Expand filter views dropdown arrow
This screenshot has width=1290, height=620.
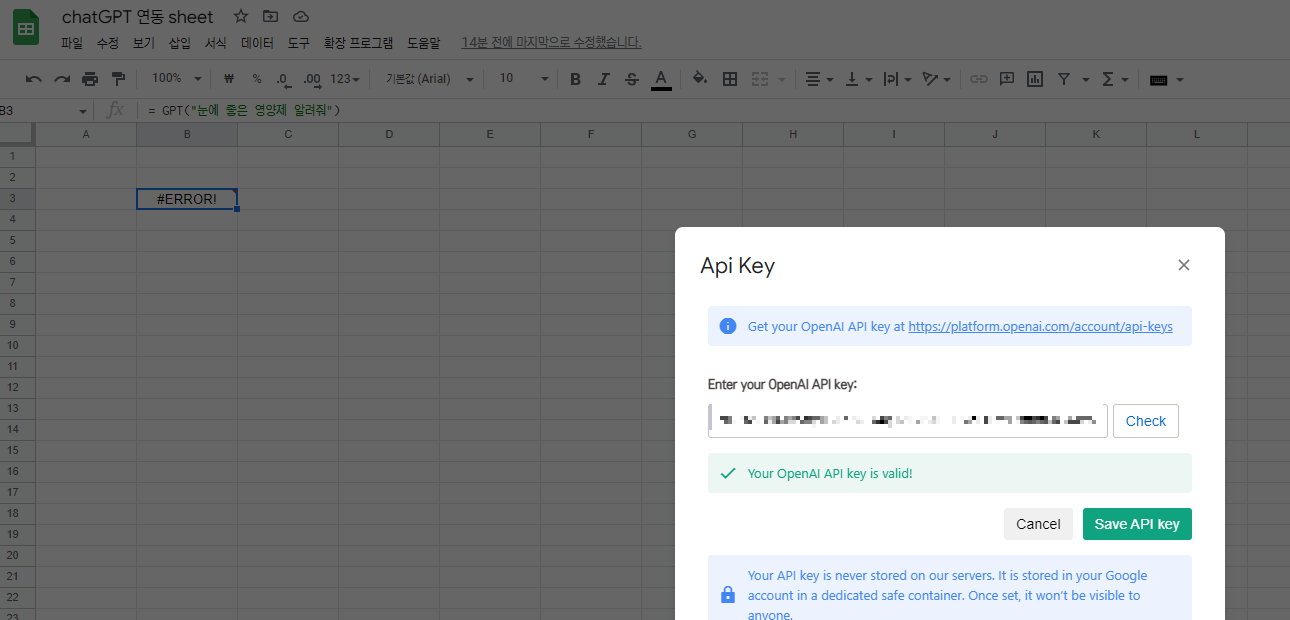point(1085,79)
